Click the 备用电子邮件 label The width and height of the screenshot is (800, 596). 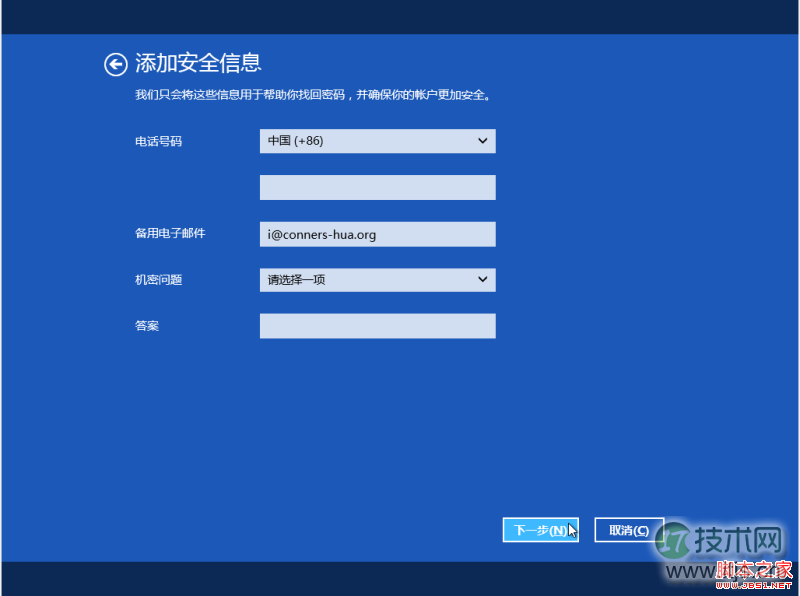[170, 233]
